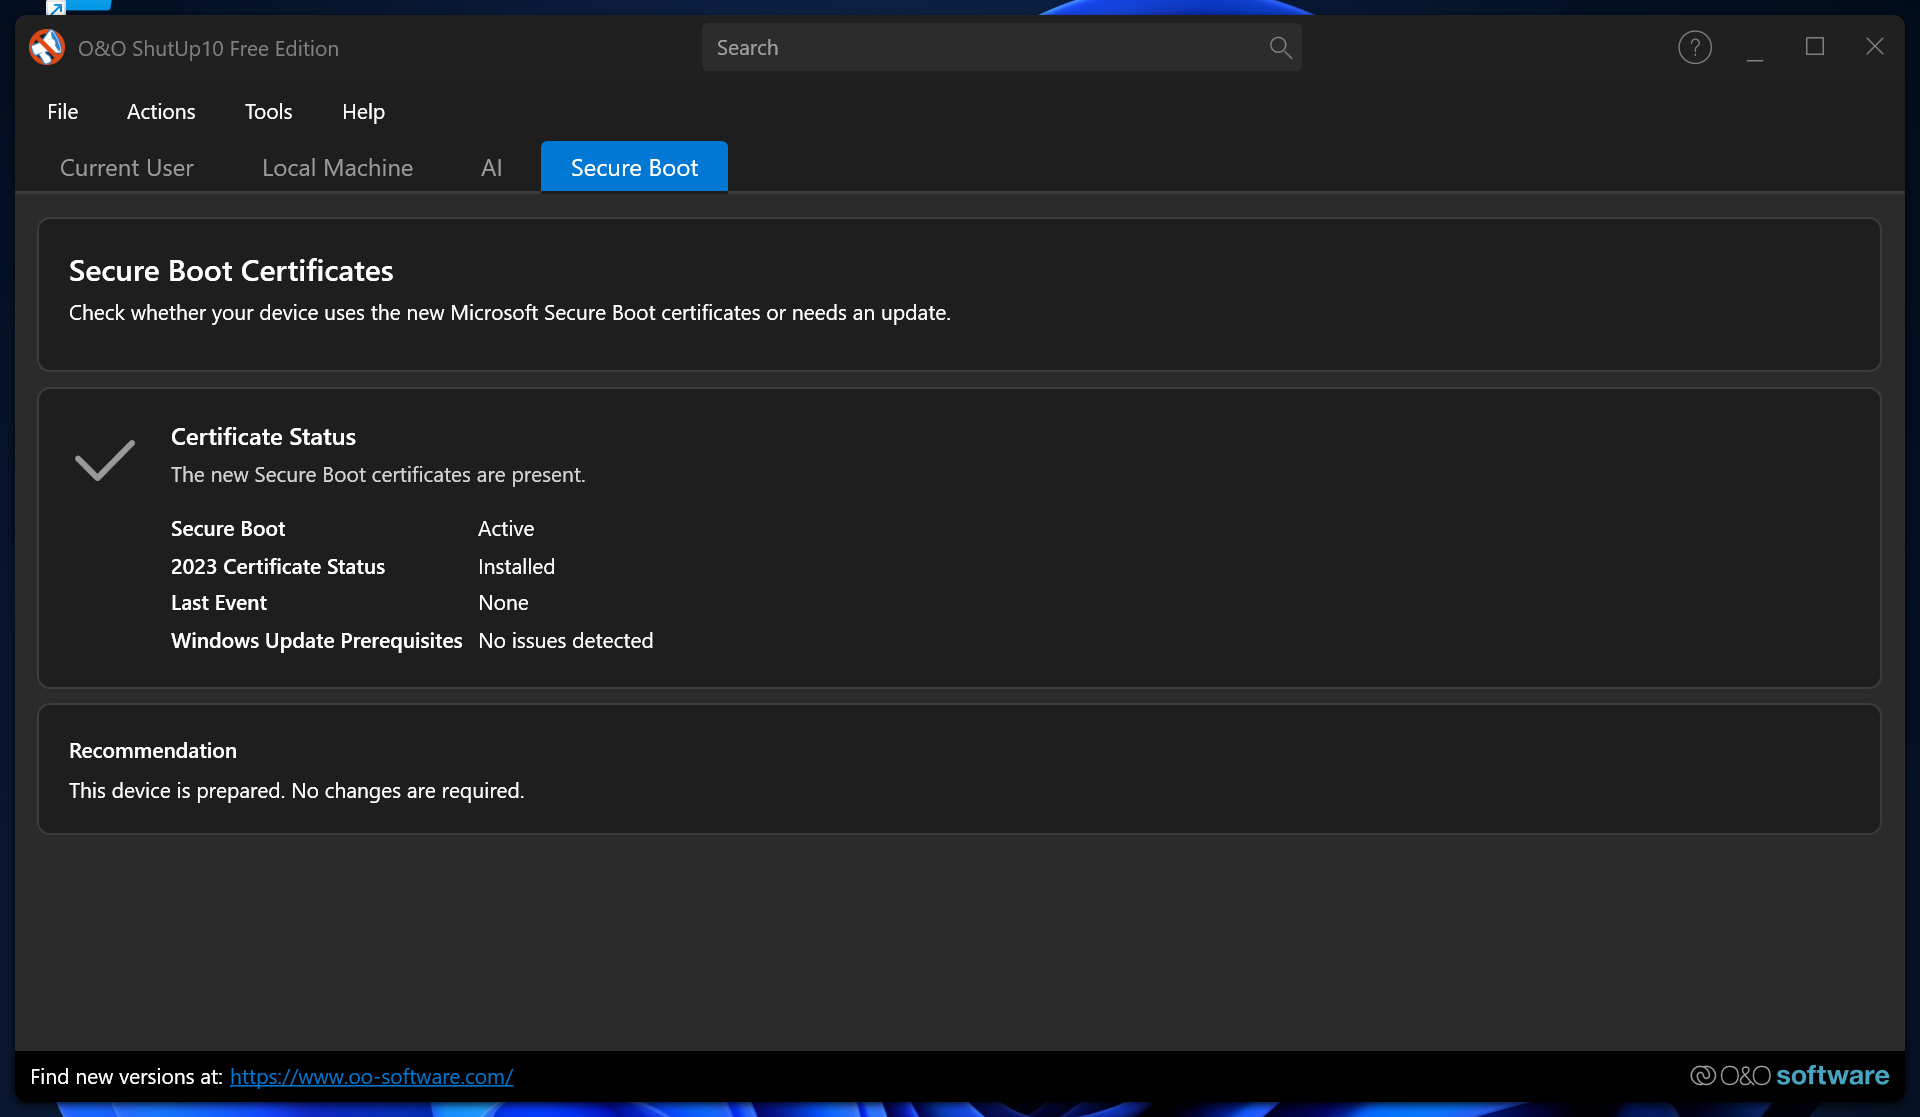Open the File menu

63,111
